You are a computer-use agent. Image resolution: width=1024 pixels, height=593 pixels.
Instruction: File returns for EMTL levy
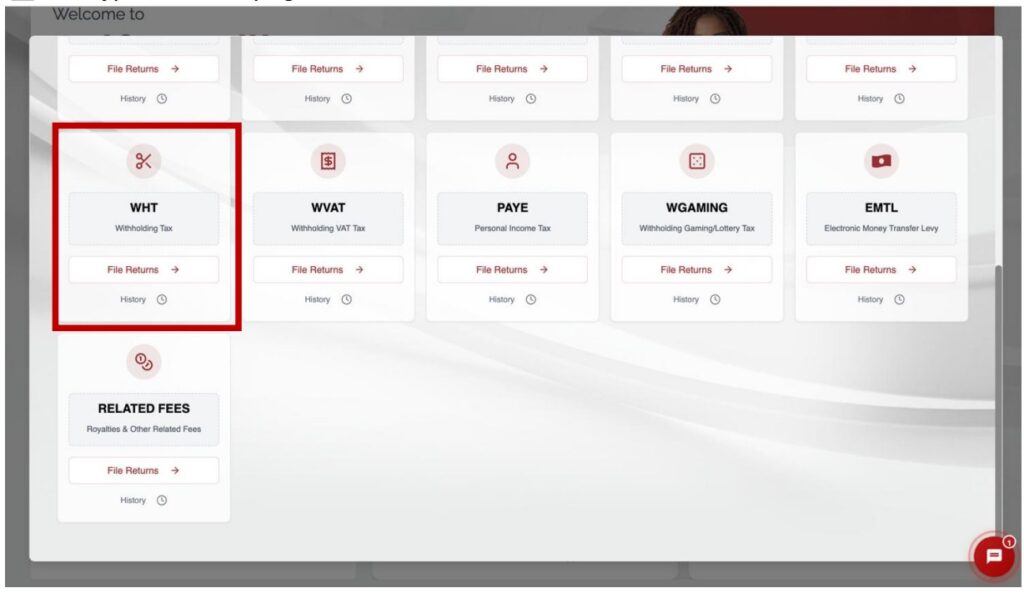881,270
